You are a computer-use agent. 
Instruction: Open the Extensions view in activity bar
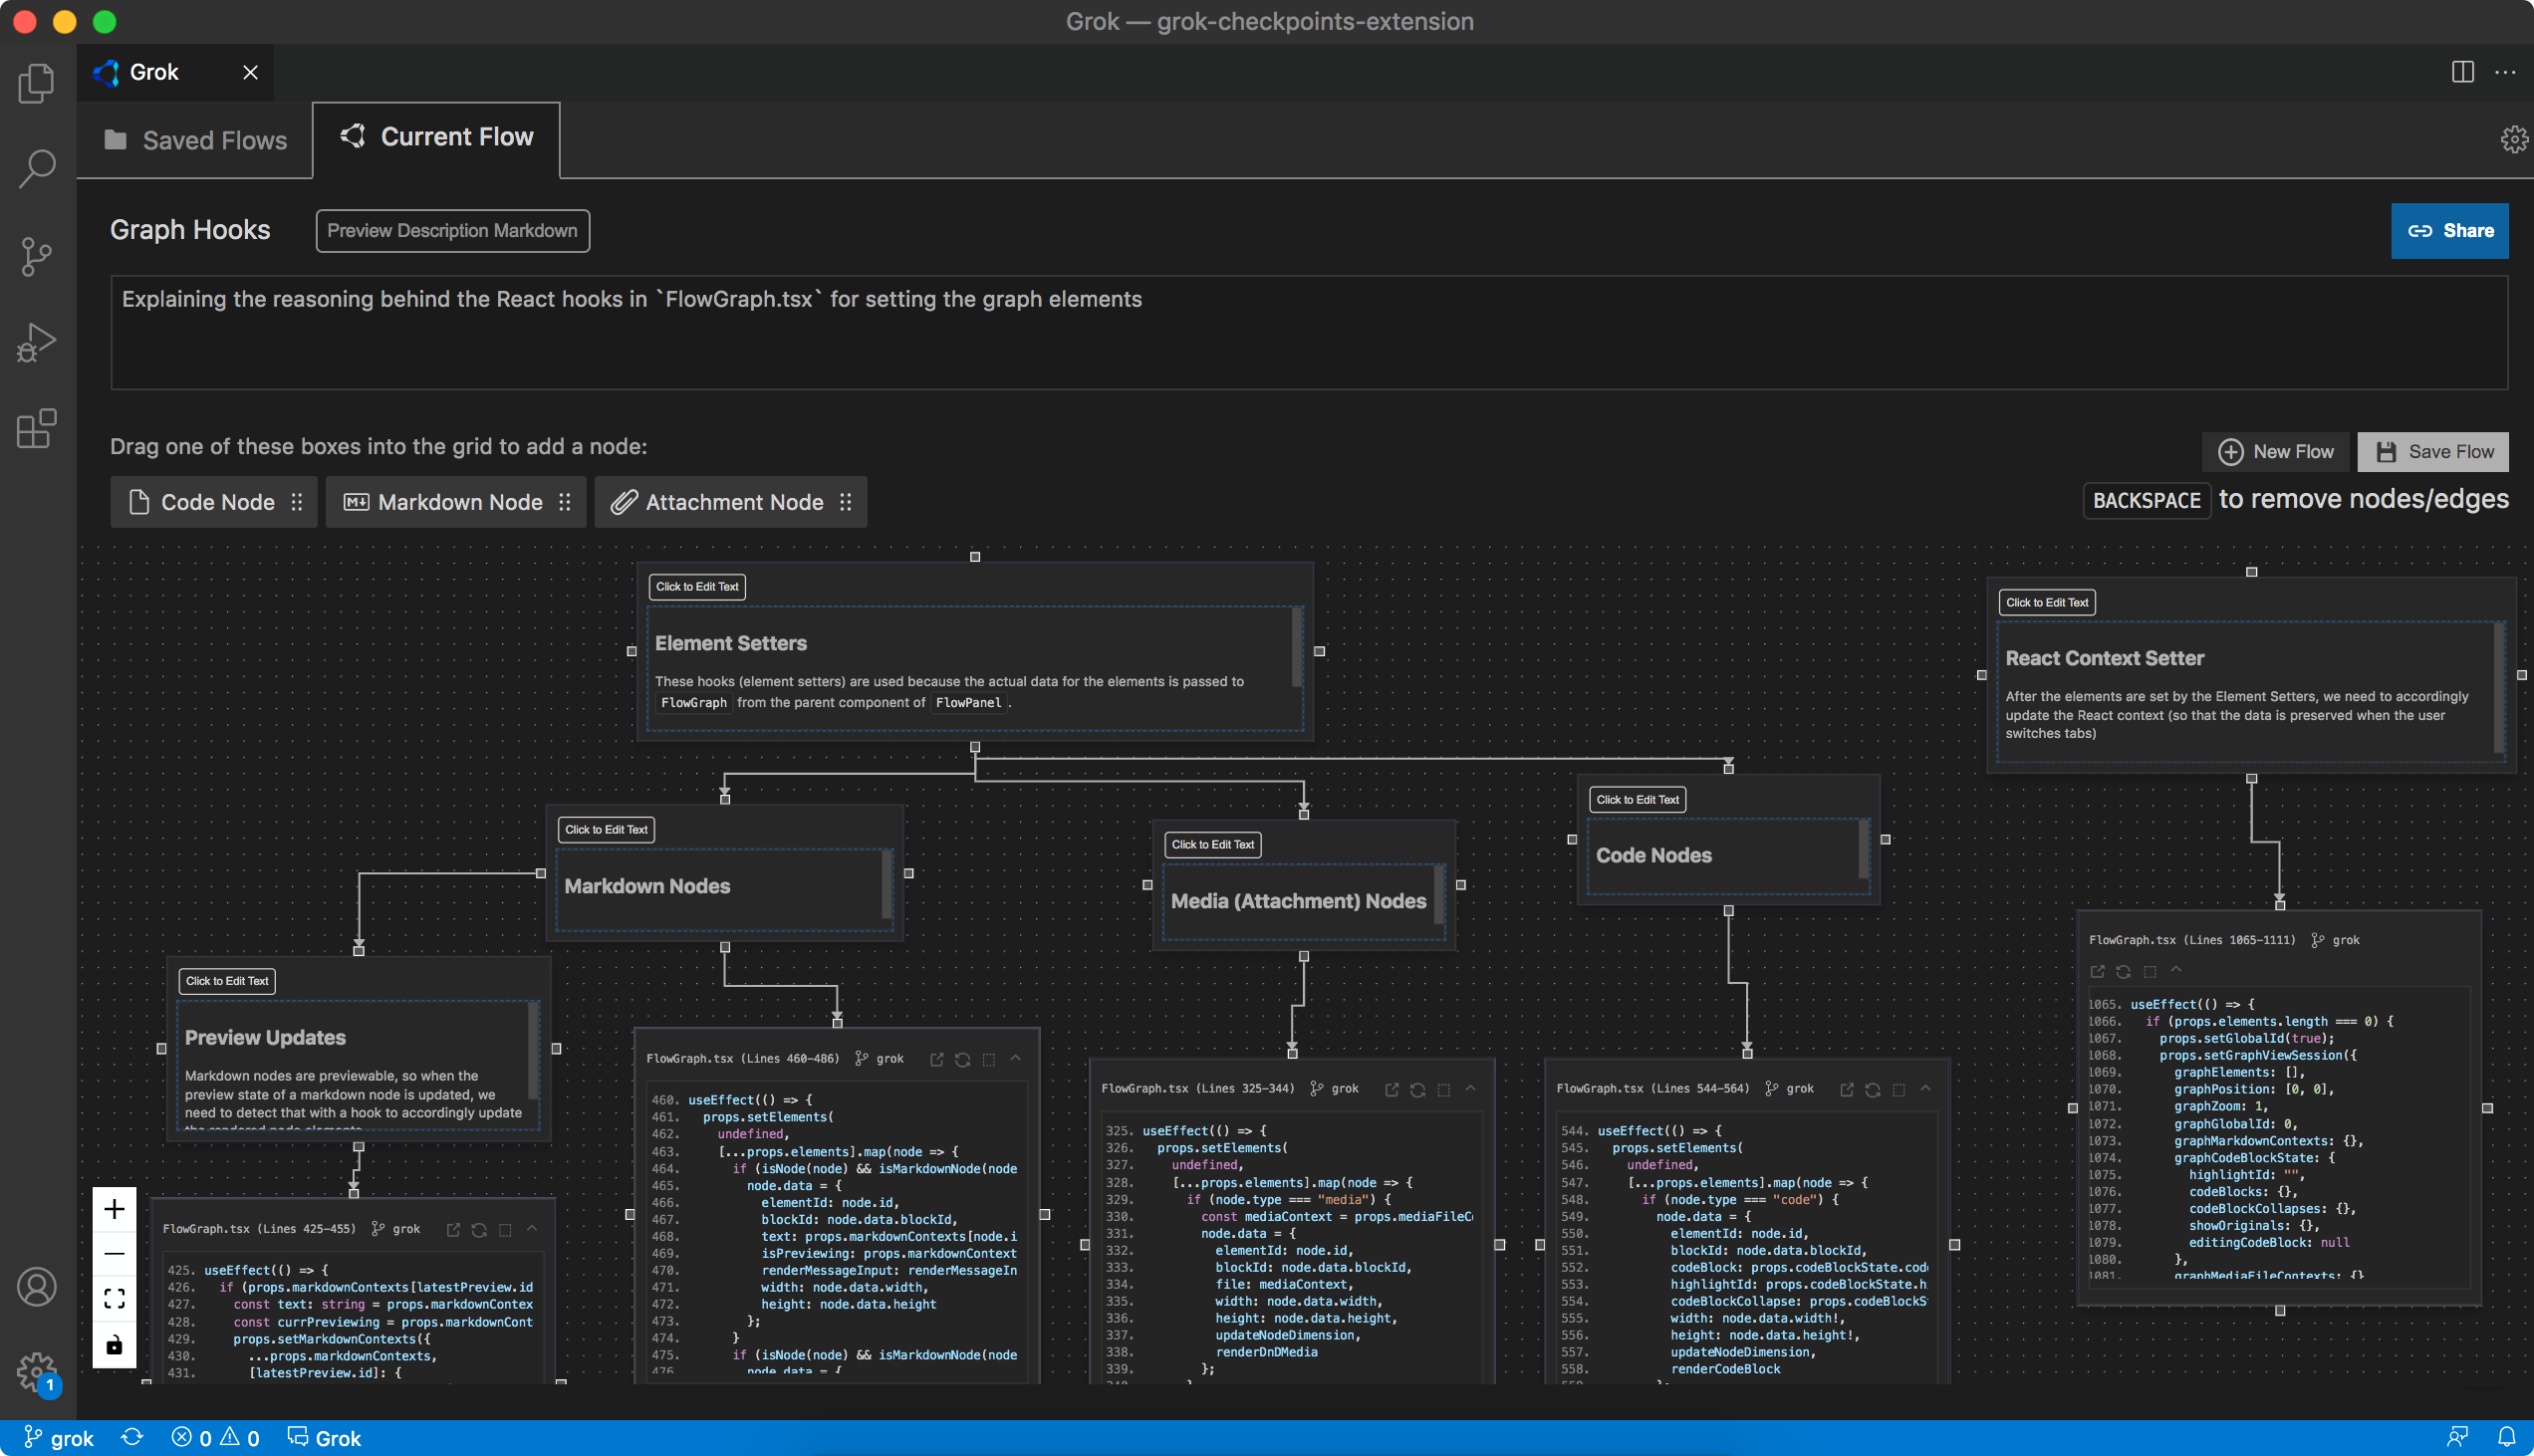[x=37, y=428]
